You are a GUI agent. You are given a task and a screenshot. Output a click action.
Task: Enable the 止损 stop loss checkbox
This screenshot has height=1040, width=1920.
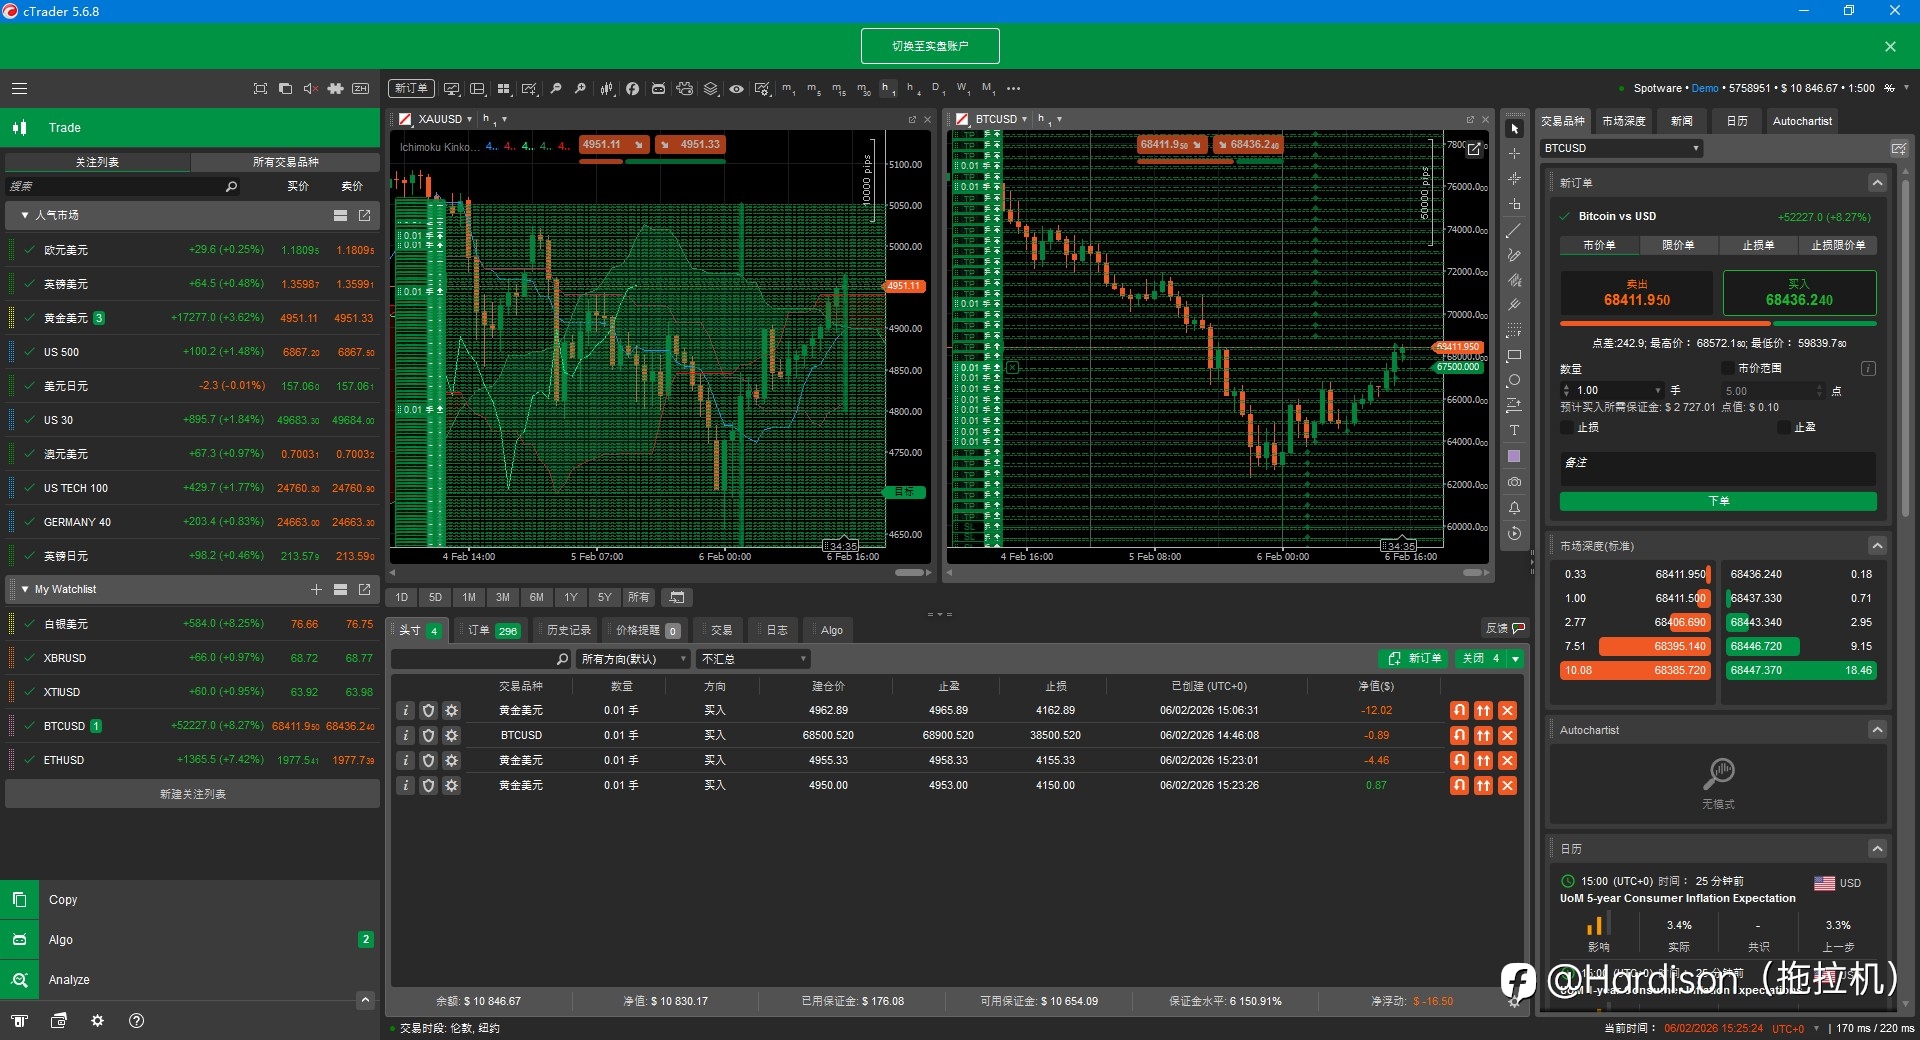tap(1567, 427)
